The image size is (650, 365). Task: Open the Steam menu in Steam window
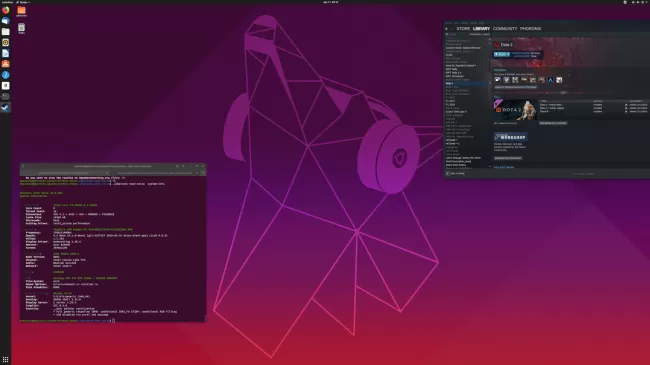click(448, 23)
